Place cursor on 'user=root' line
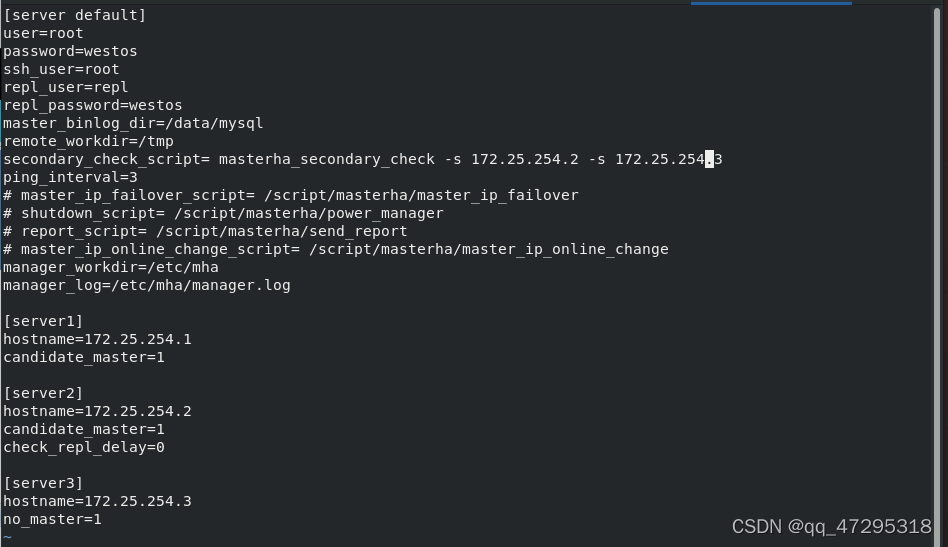 pyautogui.click(x=43, y=33)
